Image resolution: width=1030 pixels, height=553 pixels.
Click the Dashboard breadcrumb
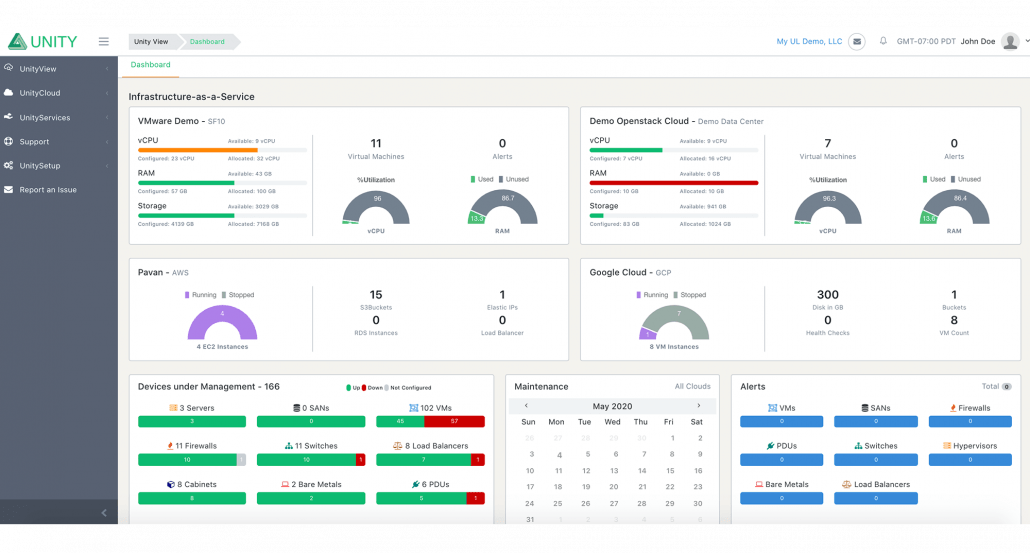click(x=207, y=41)
